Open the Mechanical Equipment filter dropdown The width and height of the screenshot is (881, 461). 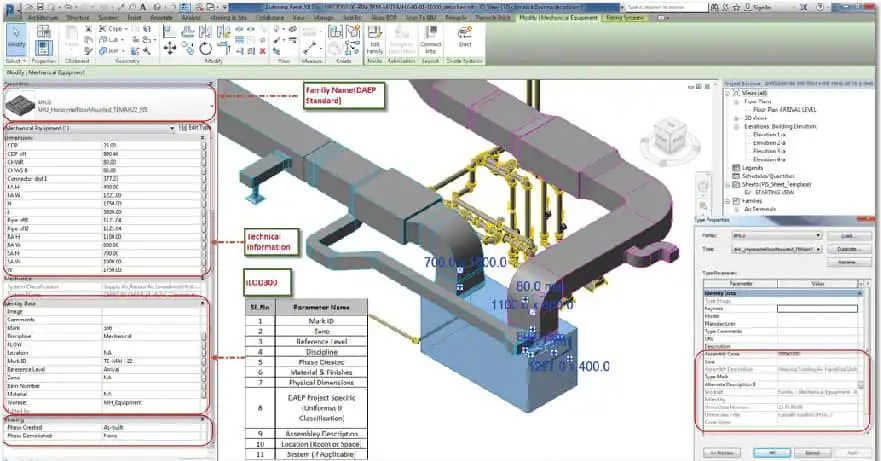(x=90, y=128)
